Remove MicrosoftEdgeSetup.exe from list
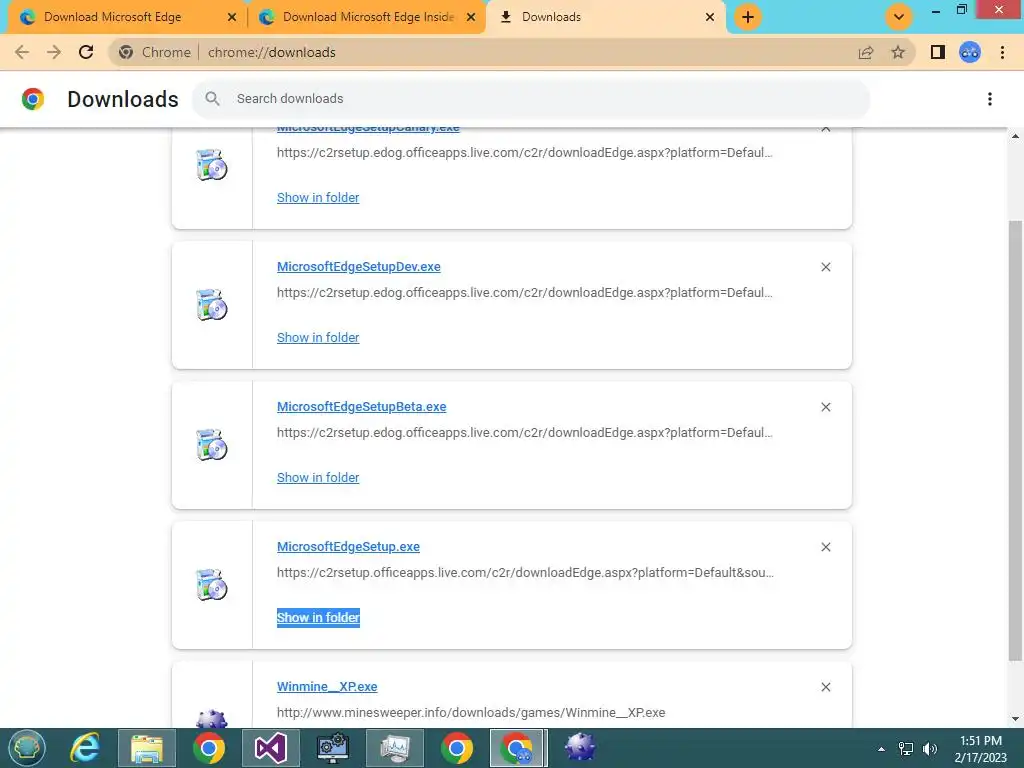The image size is (1024, 768). 825,547
